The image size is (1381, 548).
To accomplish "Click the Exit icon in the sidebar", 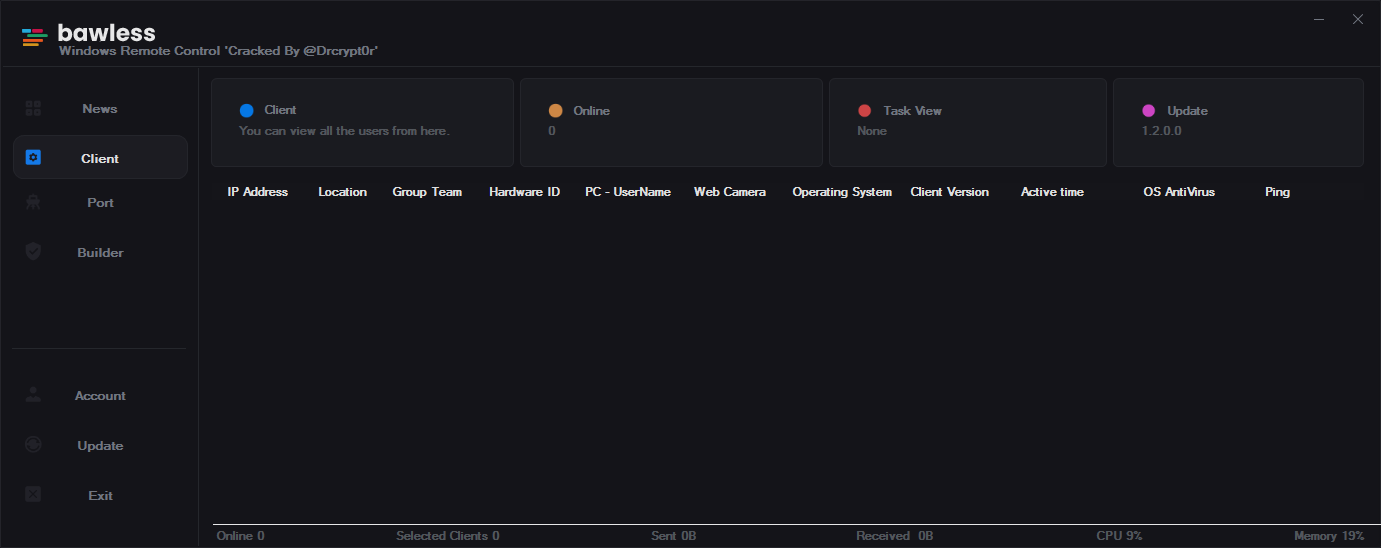I will [33, 495].
